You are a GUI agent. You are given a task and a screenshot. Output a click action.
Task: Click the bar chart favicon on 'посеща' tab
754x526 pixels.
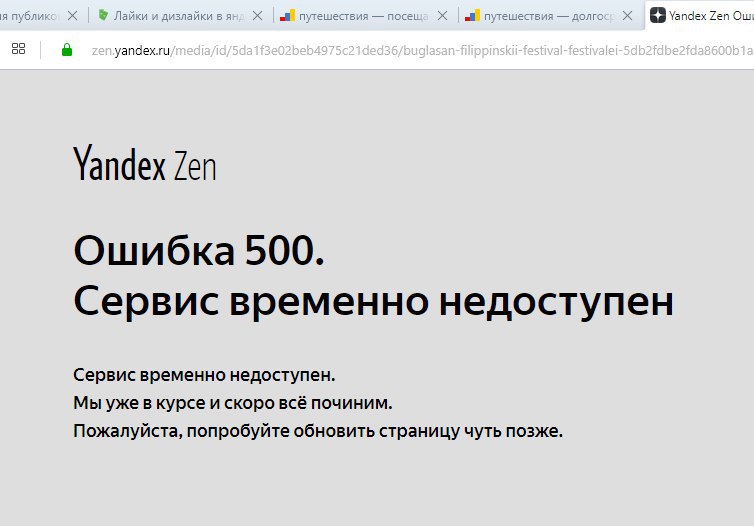[x=288, y=16]
